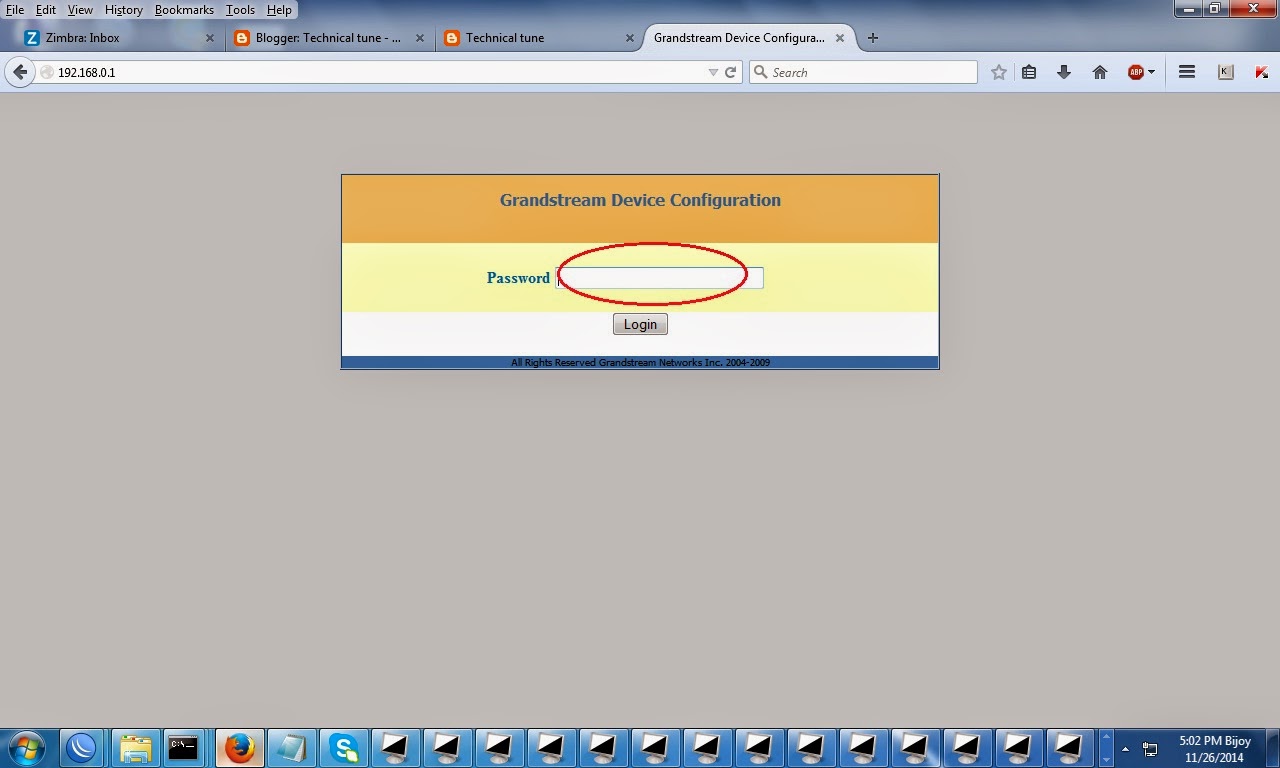Viewport: 1280px width, 768px height.
Task: Open the blue circular taskbar app
Action: click(81, 747)
